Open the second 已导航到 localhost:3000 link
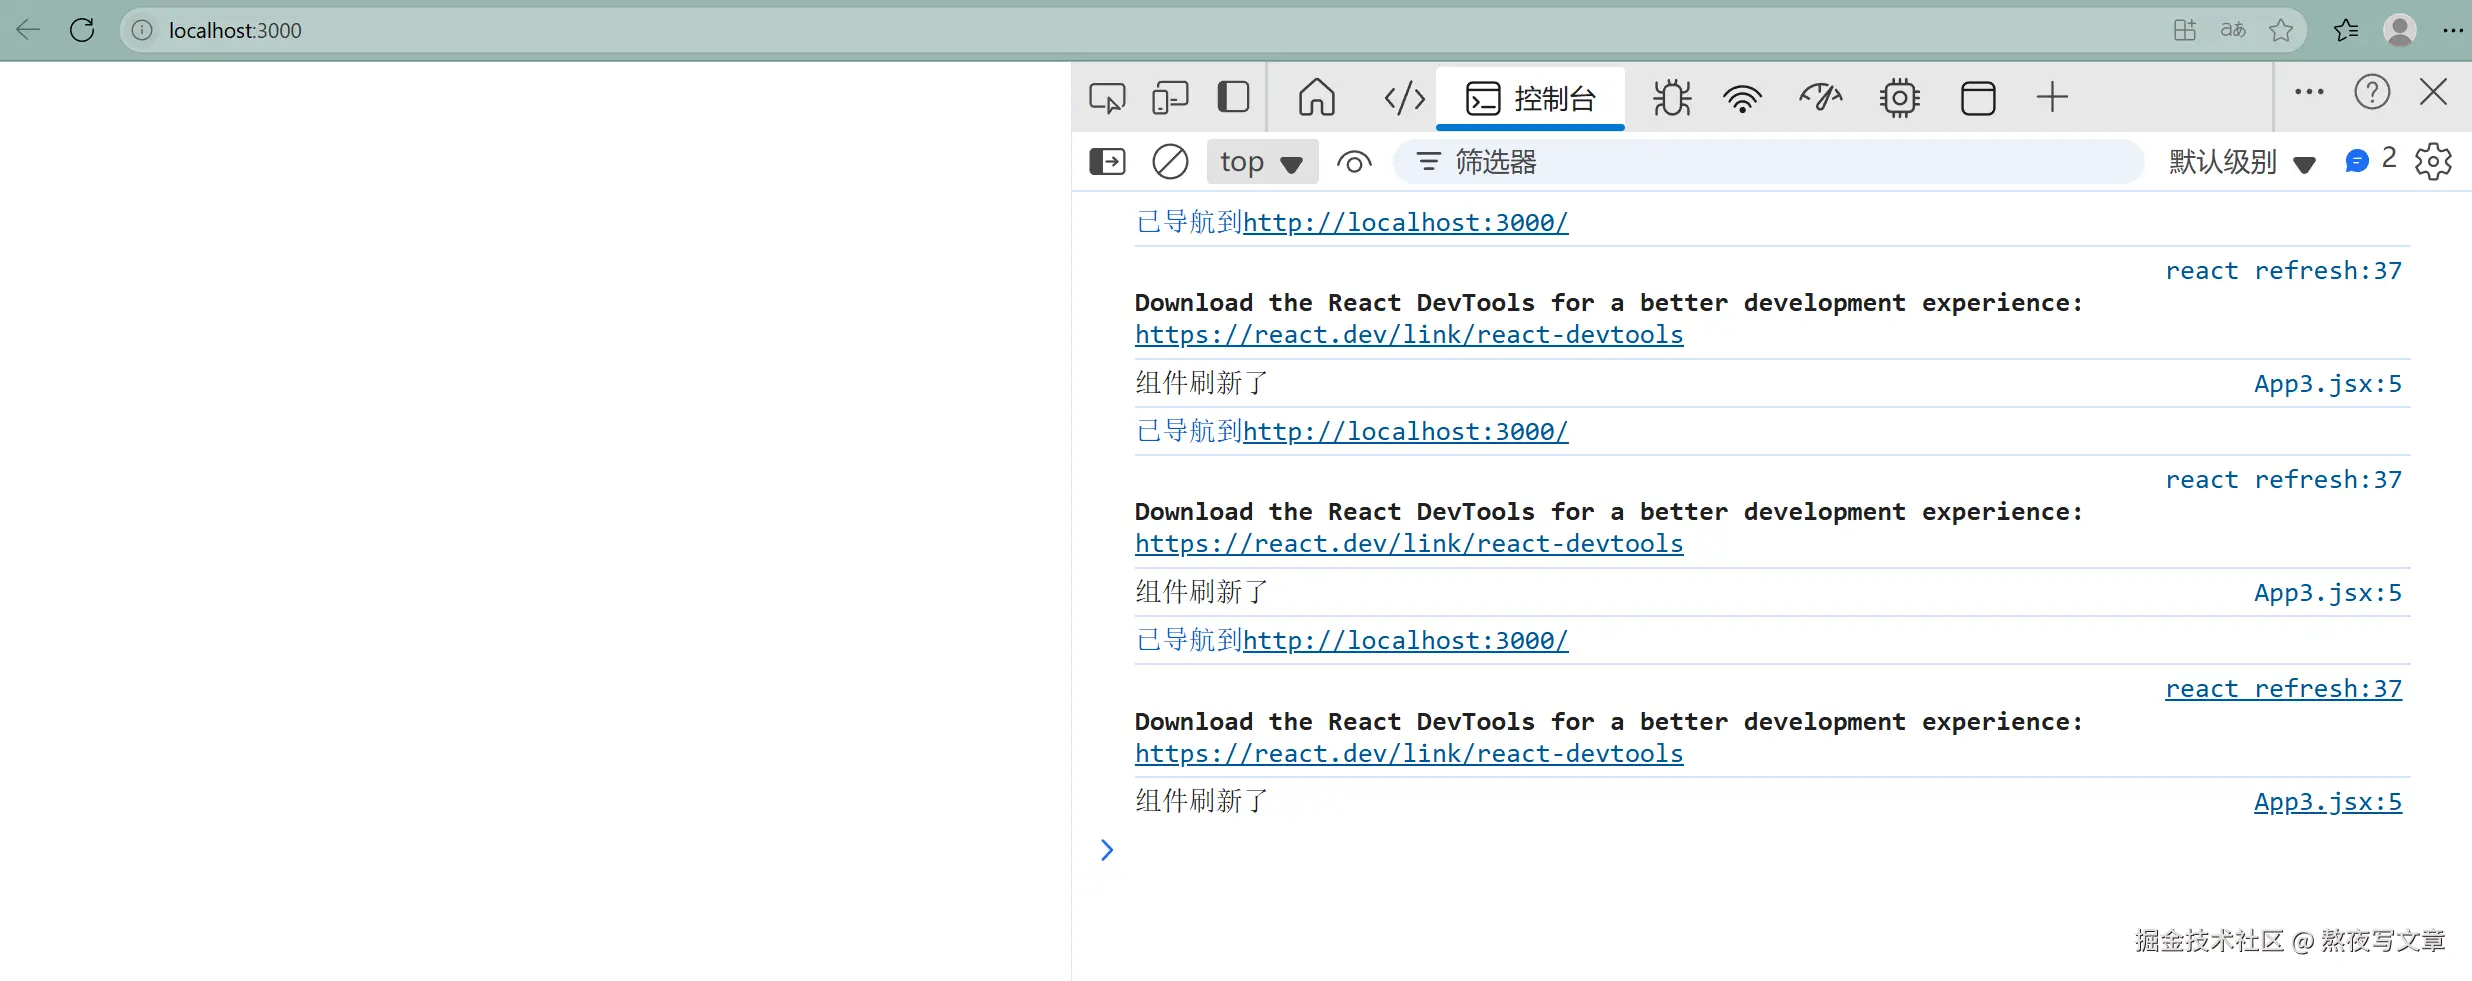 pyautogui.click(x=1405, y=431)
